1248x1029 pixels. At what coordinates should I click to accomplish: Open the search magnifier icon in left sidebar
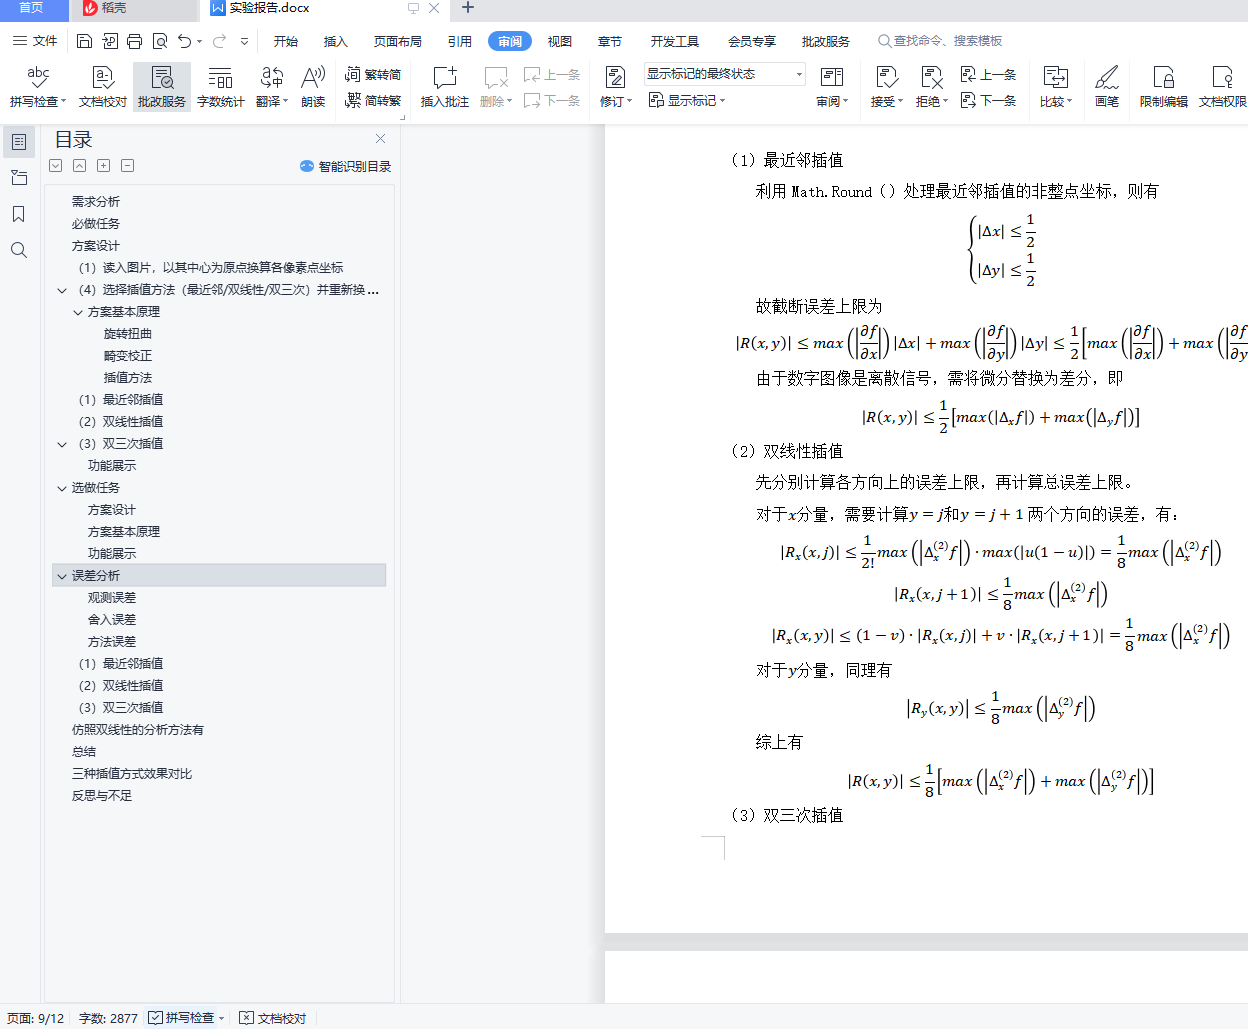[19, 250]
